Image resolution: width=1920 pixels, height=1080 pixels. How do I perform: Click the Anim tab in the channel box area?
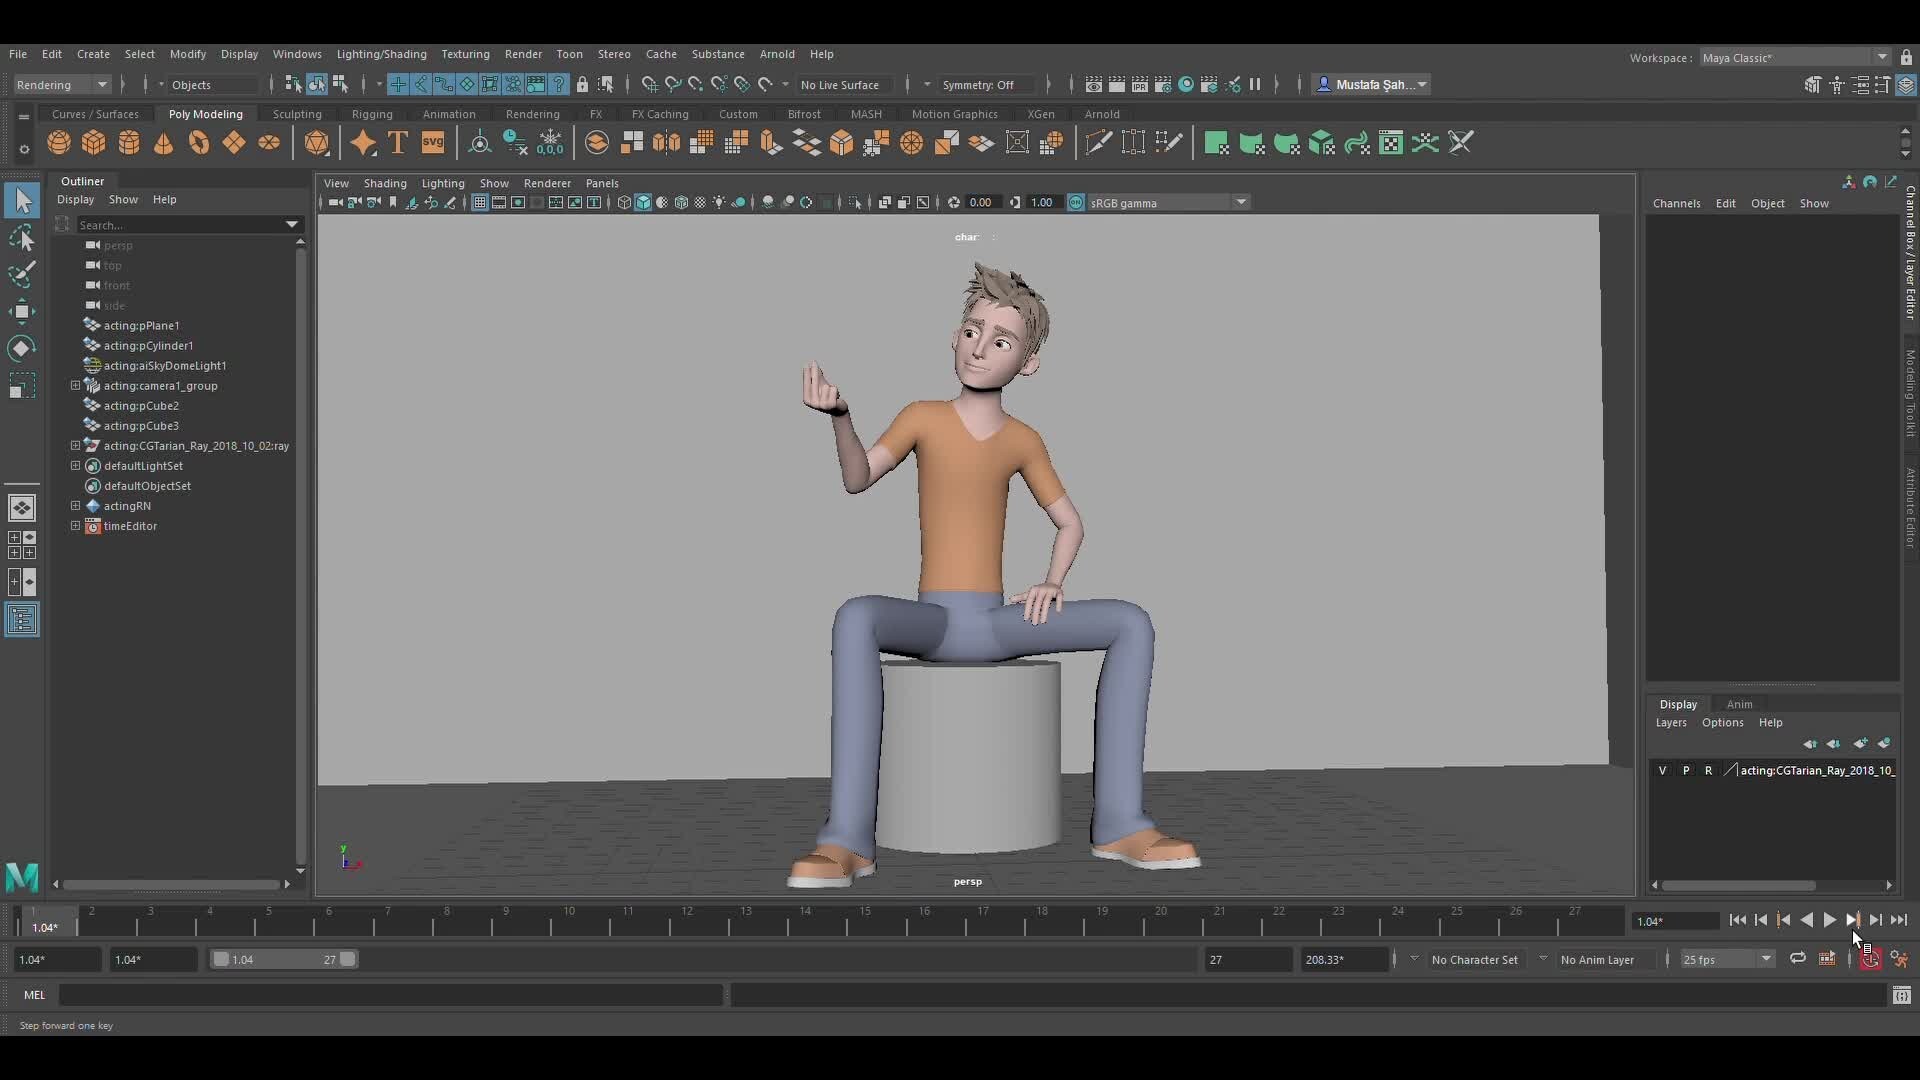pos(1739,704)
